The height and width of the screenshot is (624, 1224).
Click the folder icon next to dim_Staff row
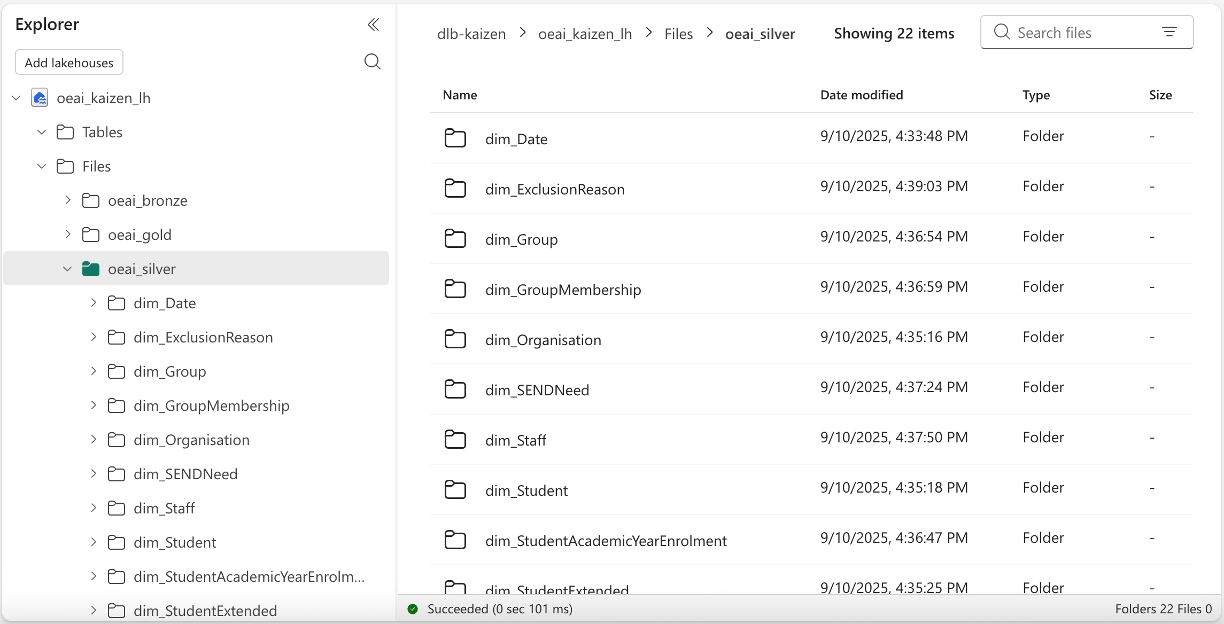pos(455,438)
